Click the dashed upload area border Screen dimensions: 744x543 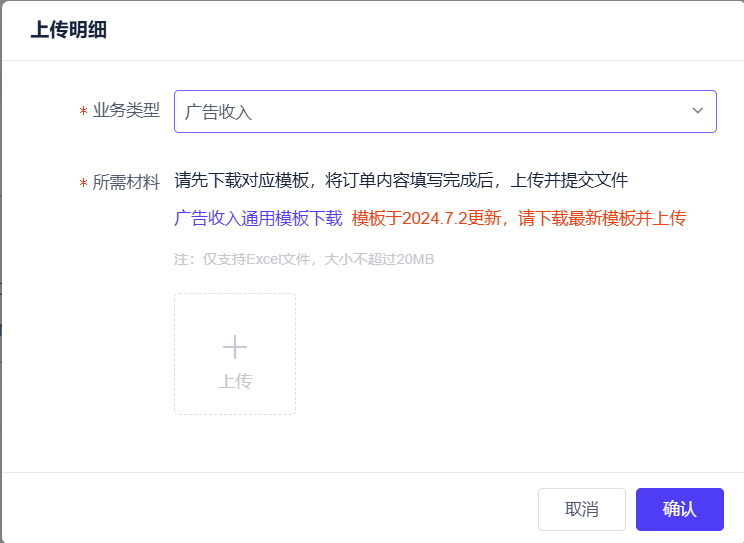pyautogui.click(x=175, y=354)
